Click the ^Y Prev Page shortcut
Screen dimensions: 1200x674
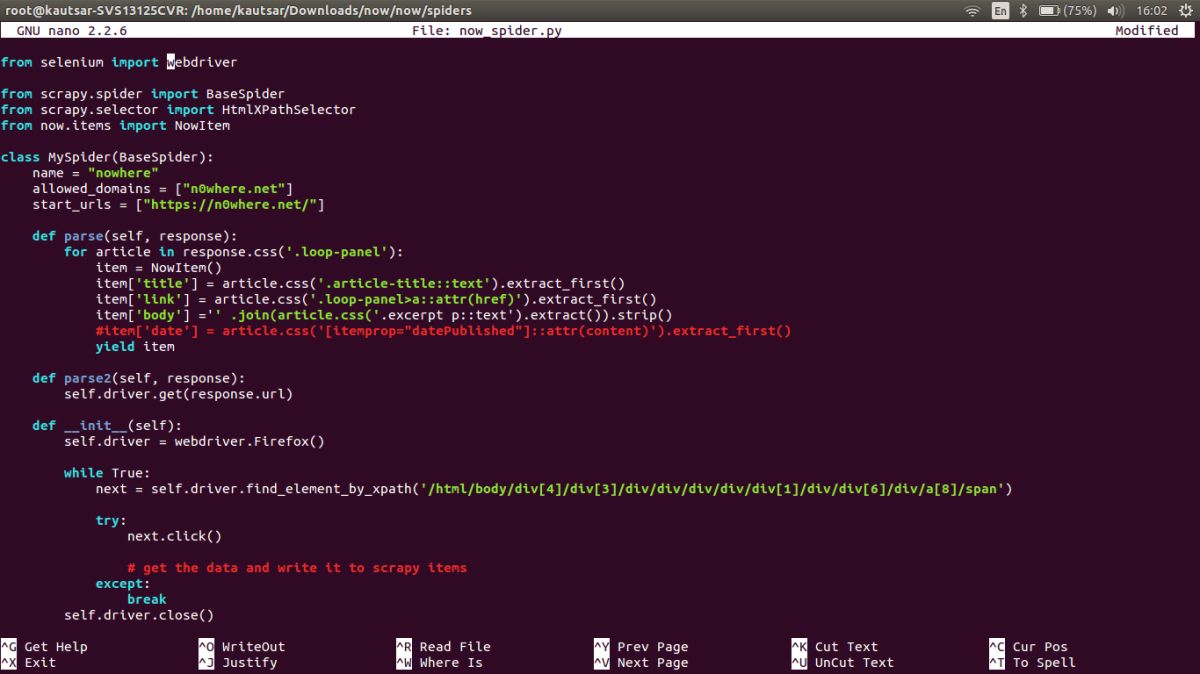pyautogui.click(x=641, y=646)
